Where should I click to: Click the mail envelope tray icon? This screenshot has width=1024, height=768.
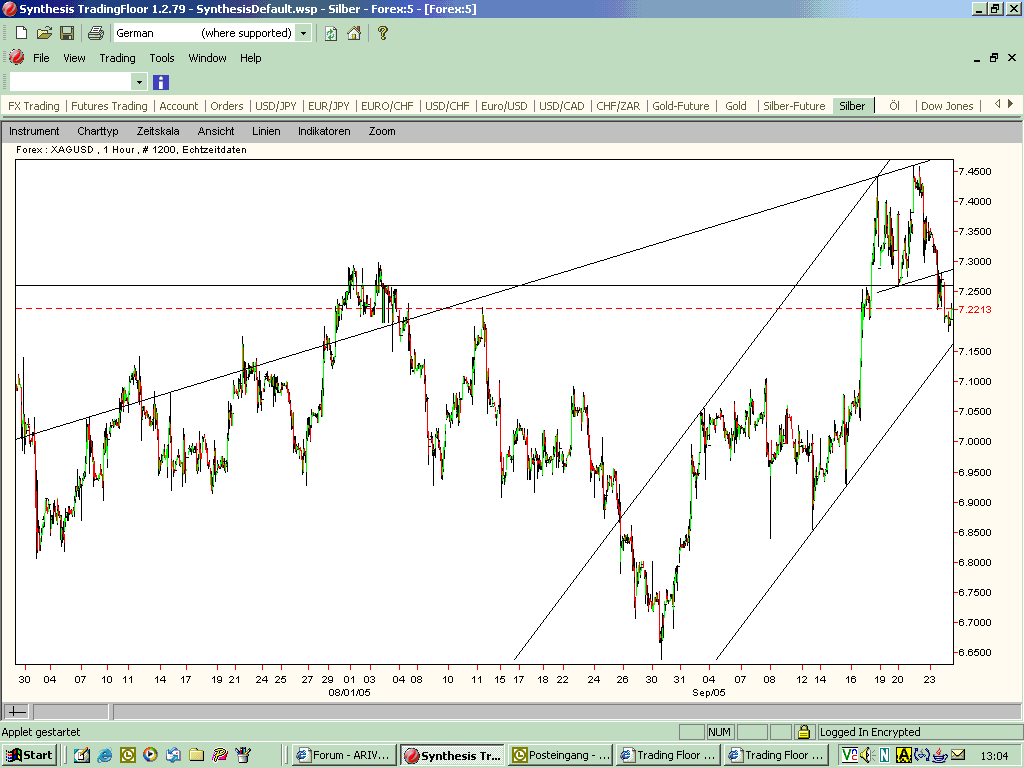pos(957,755)
